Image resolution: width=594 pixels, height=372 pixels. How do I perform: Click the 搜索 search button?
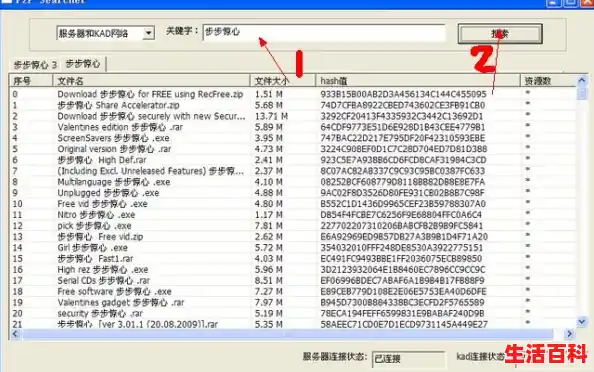[x=500, y=34]
